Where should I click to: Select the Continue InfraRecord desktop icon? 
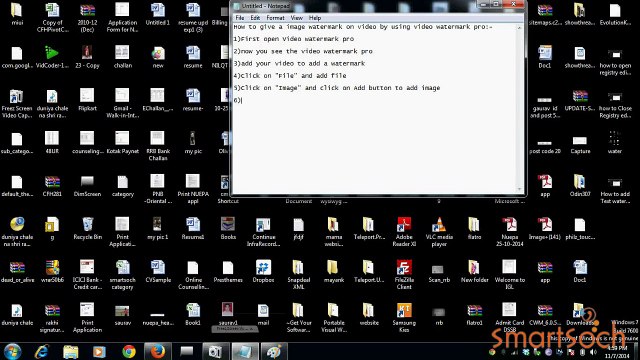click(x=263, y=232)
